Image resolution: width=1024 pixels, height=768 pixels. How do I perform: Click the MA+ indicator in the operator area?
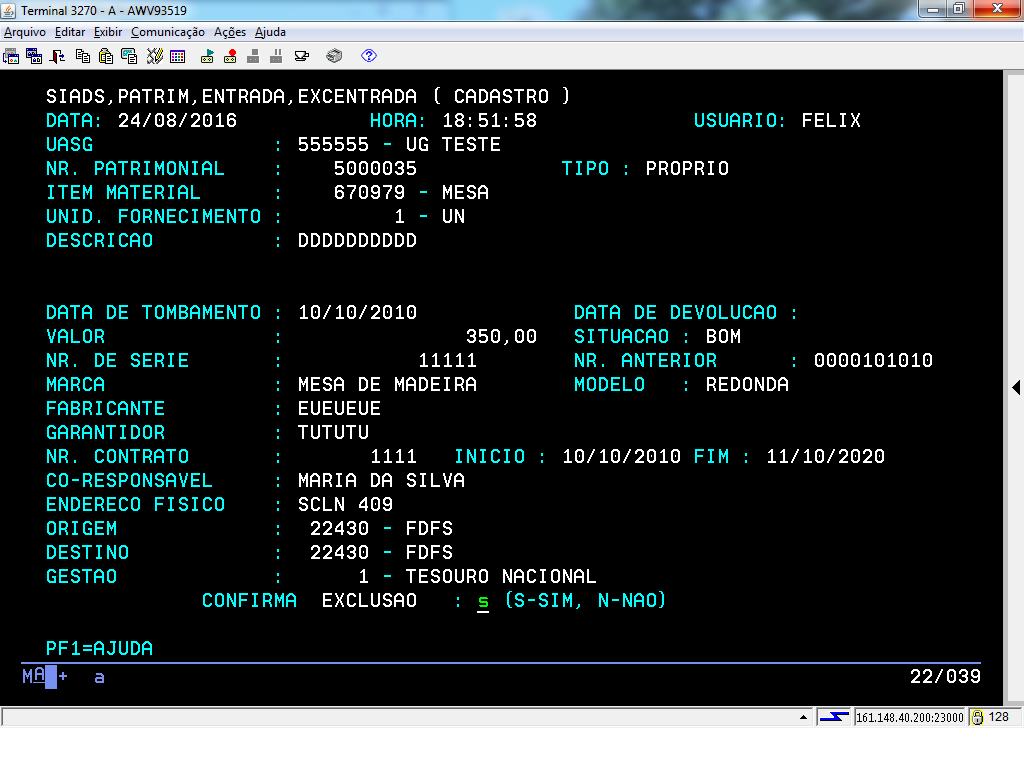coord(45,677)
